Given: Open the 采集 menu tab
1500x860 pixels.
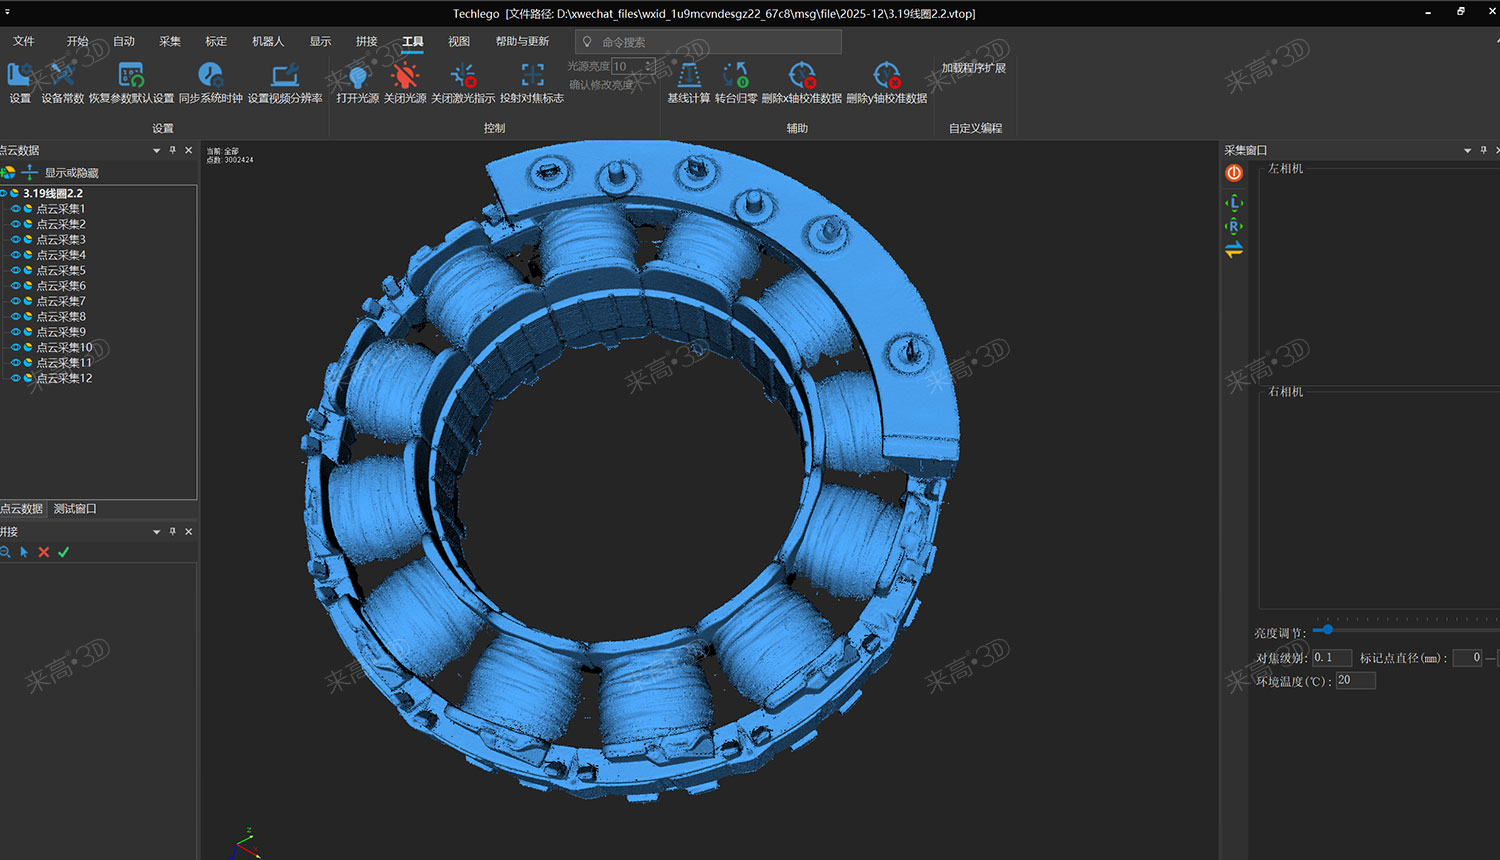Looking at the screenshot, I should pyautogui.click(x=170, y=42).
